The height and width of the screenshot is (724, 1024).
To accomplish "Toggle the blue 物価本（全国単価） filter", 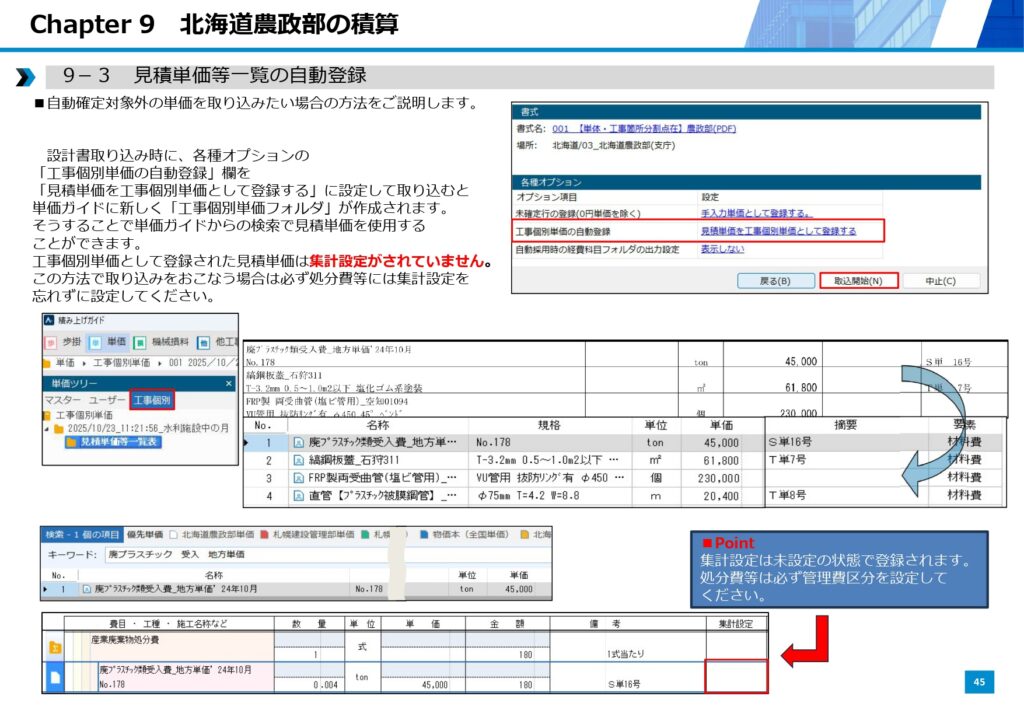I will [x=424, y=535].
